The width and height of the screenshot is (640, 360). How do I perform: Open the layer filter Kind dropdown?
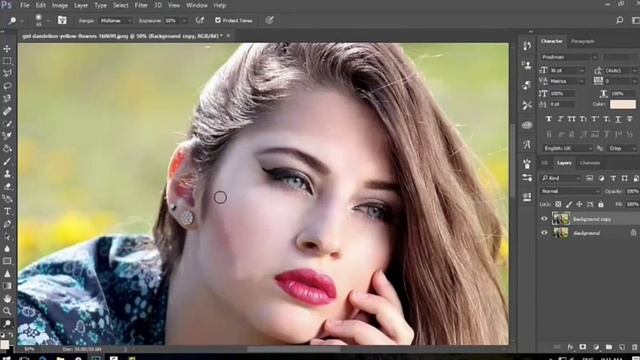click(x=560, y=178)
